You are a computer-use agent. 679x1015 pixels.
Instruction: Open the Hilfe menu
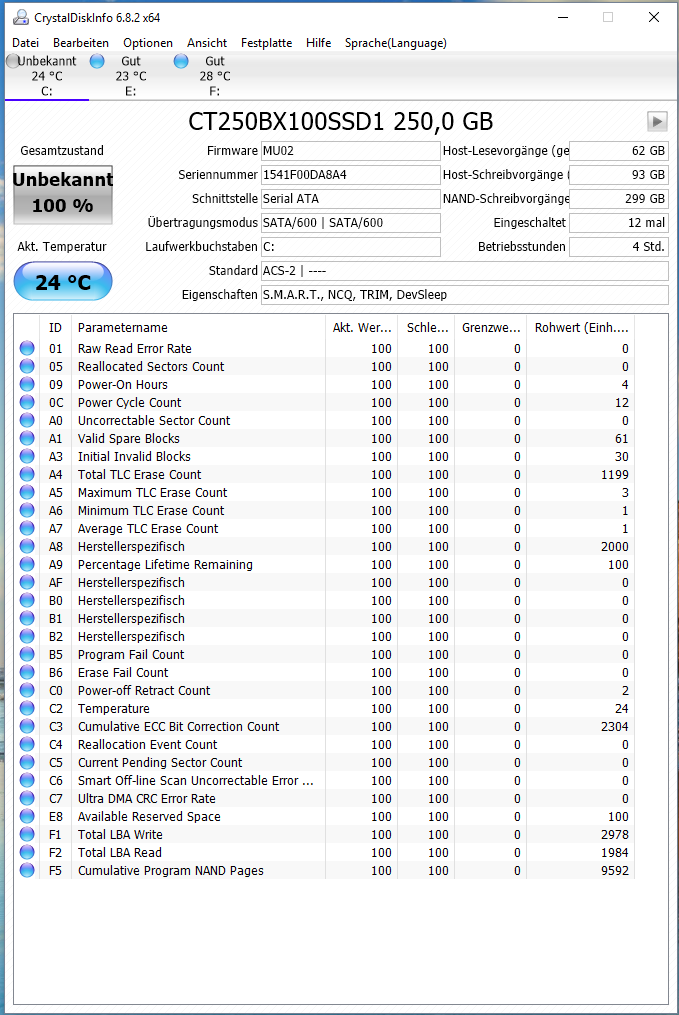(x=318, y=43)
